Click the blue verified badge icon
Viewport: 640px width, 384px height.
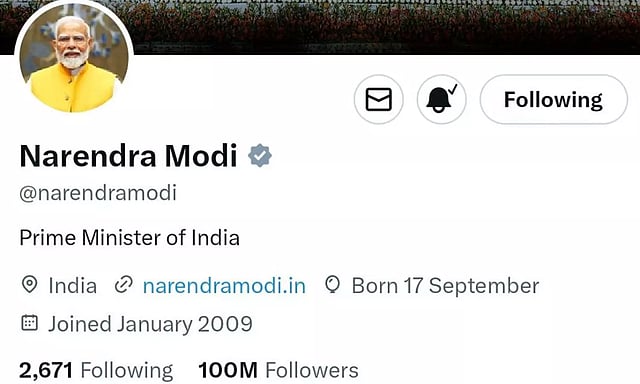tap(260, 155)
